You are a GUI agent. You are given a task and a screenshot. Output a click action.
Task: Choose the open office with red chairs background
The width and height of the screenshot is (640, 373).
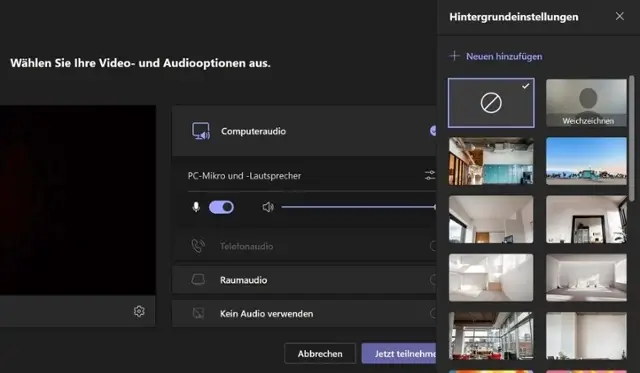(x=491, y=336)
